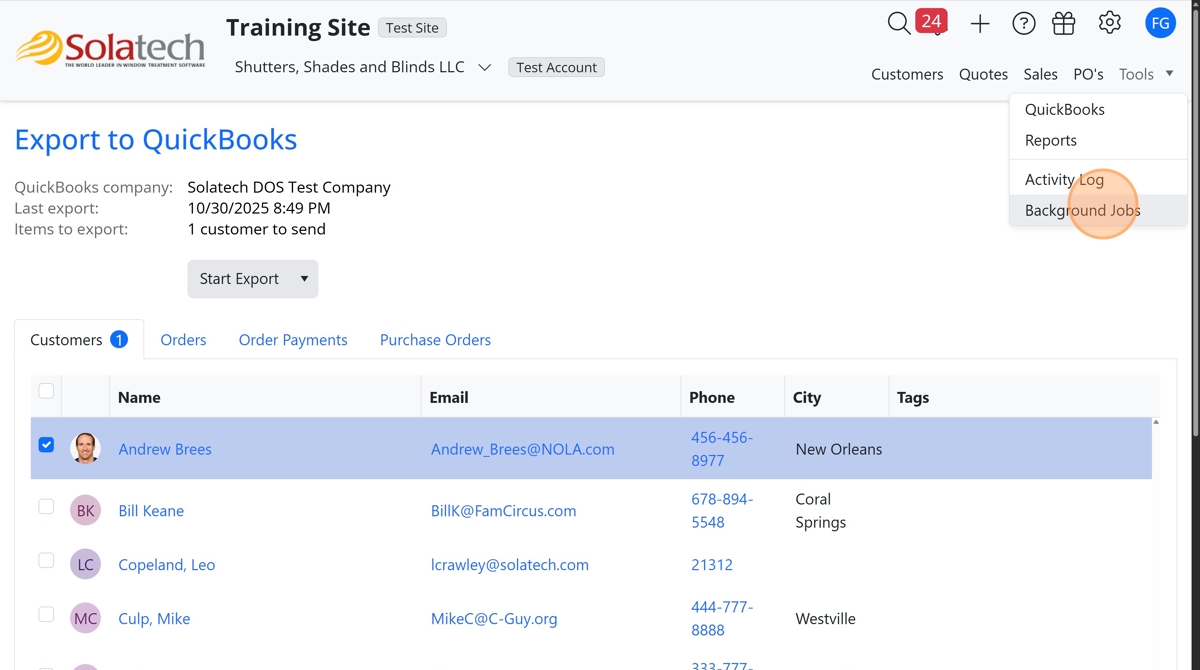Expand the Start Export dropdown arrow
1200x670 pixels.
[x=304, y=279]
